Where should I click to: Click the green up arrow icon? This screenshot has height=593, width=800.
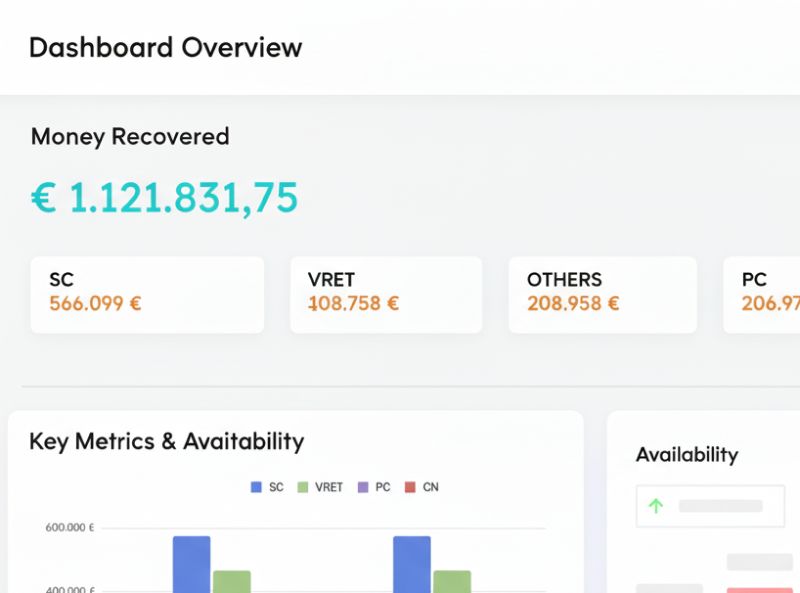[656, 506]
